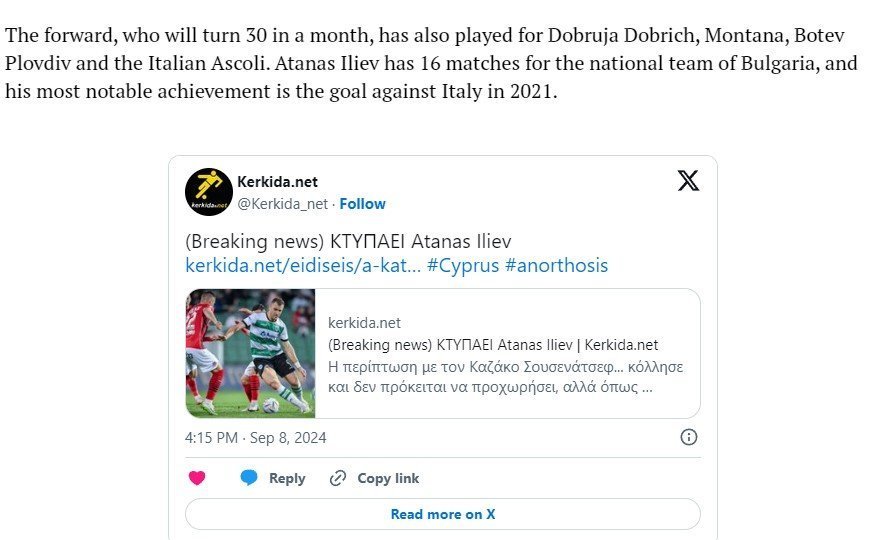894x540 pixels.
Task: Click the Reply text label
Action: pos(287,478)
